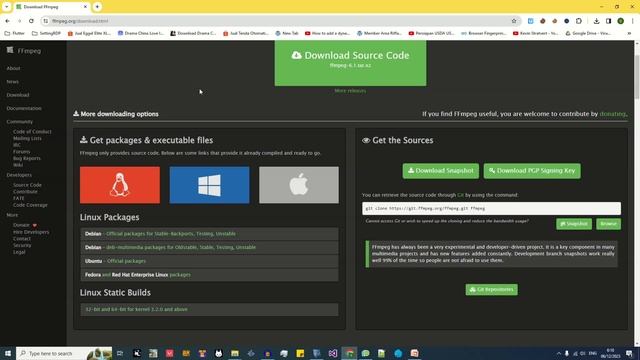Open Hire Developers sidebar link

[31, 232]
